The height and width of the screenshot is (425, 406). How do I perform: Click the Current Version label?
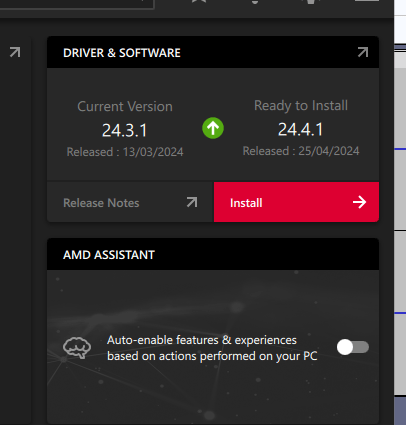pos(125,107)
